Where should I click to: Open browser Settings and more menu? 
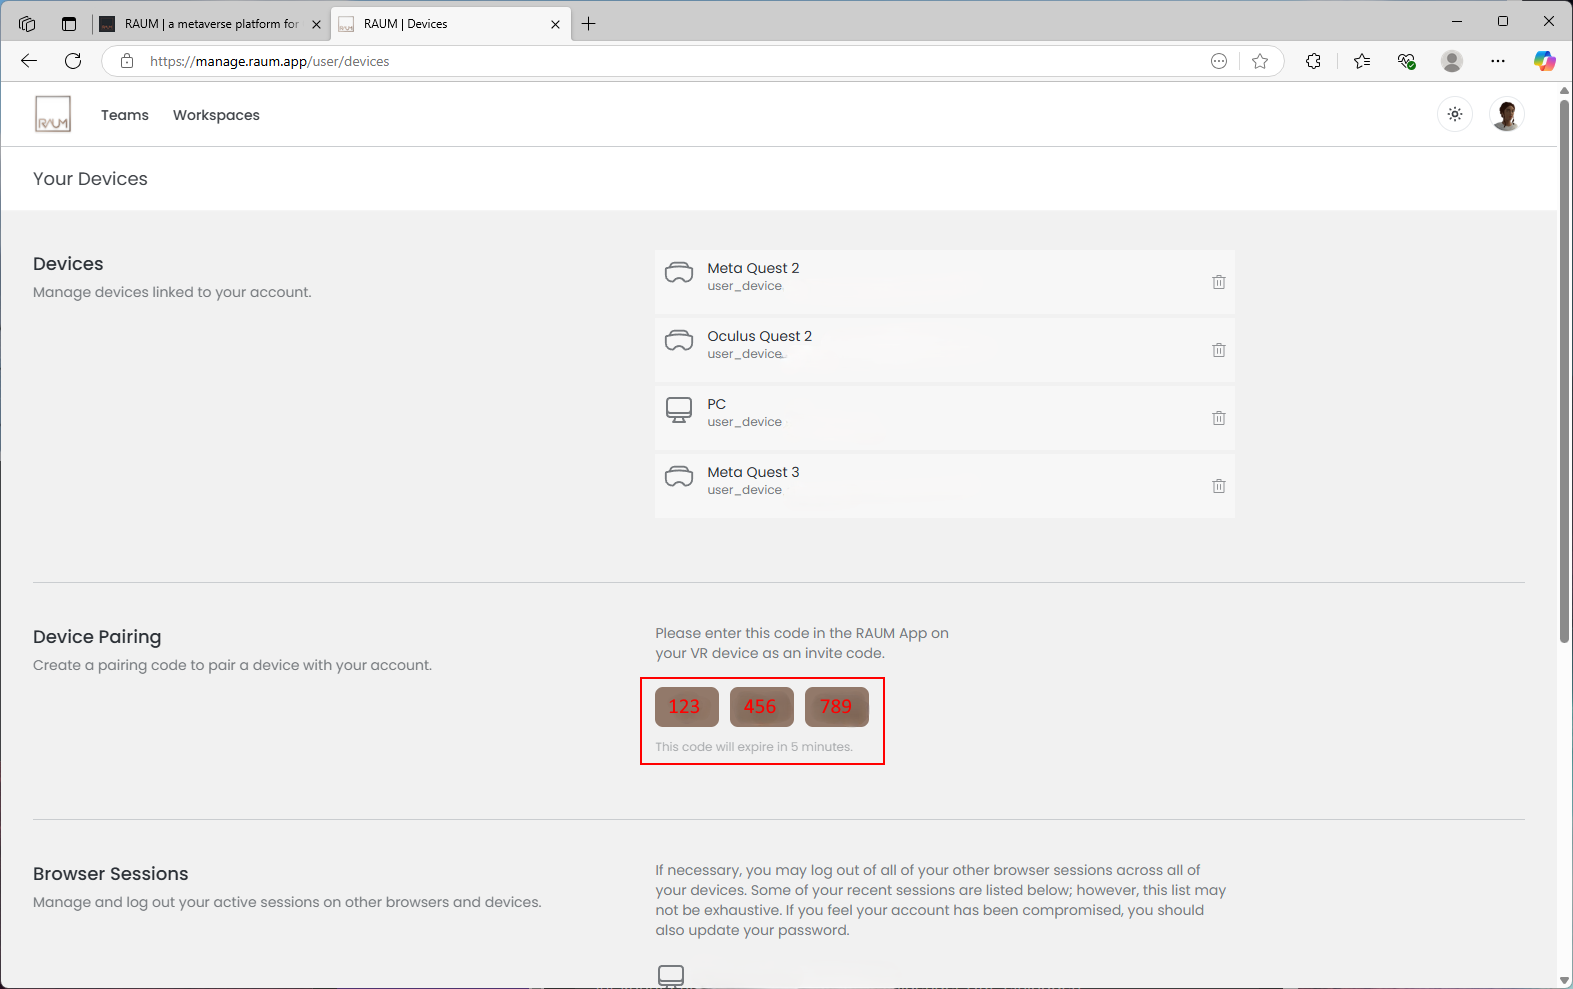pos(1498,61)
